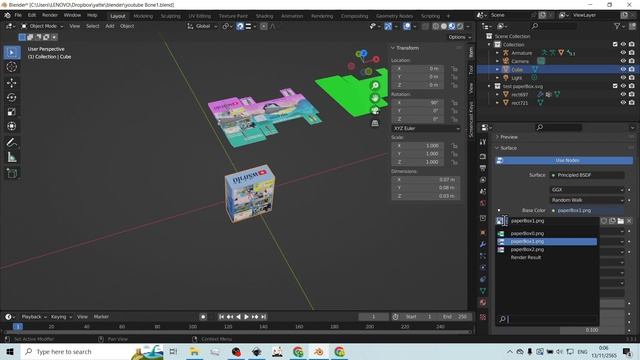Select the Scale tool
This screenshot has height=360, width=640.
tap(12, 112)
